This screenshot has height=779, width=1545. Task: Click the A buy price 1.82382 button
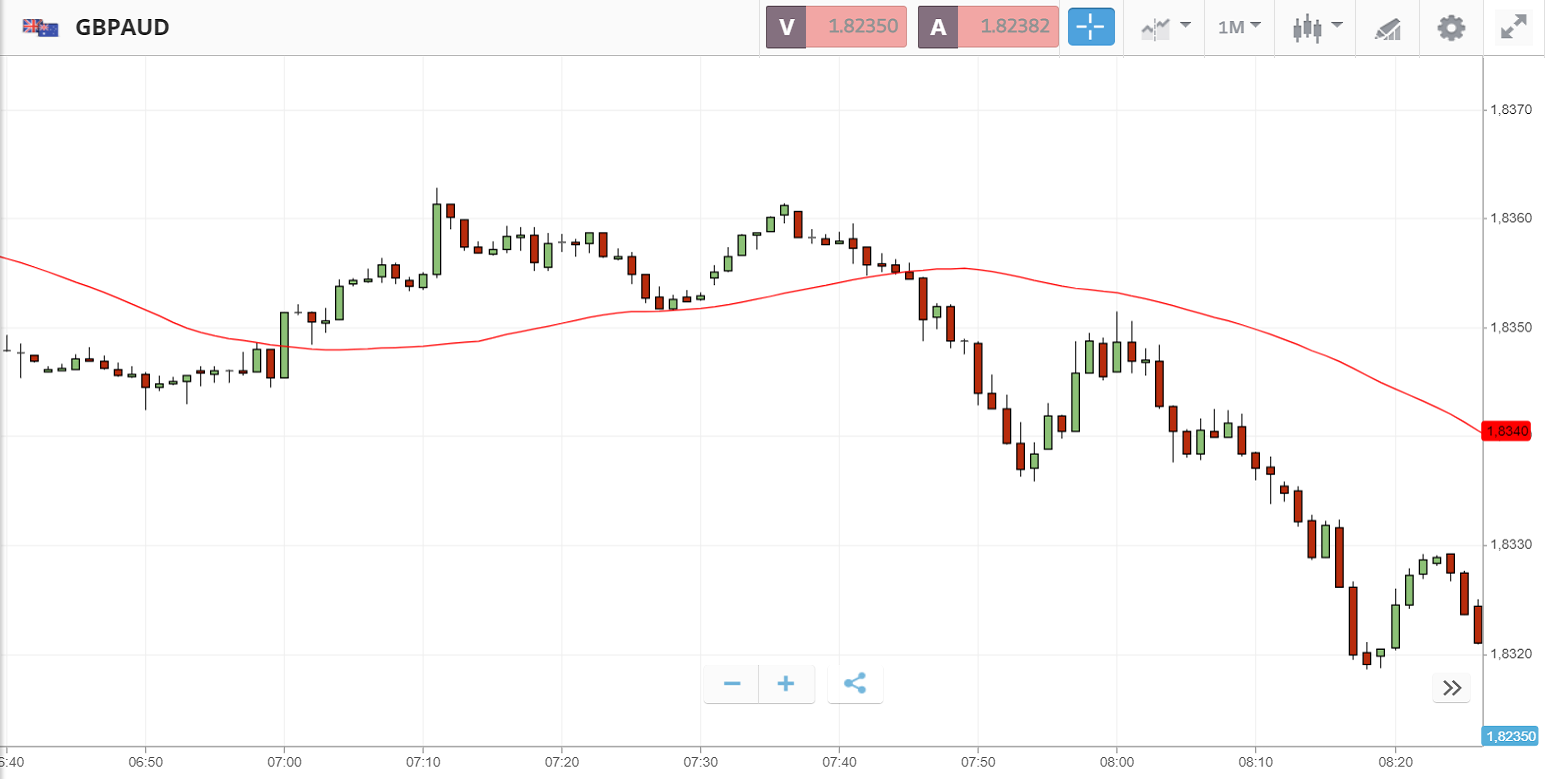pos(988,27)
